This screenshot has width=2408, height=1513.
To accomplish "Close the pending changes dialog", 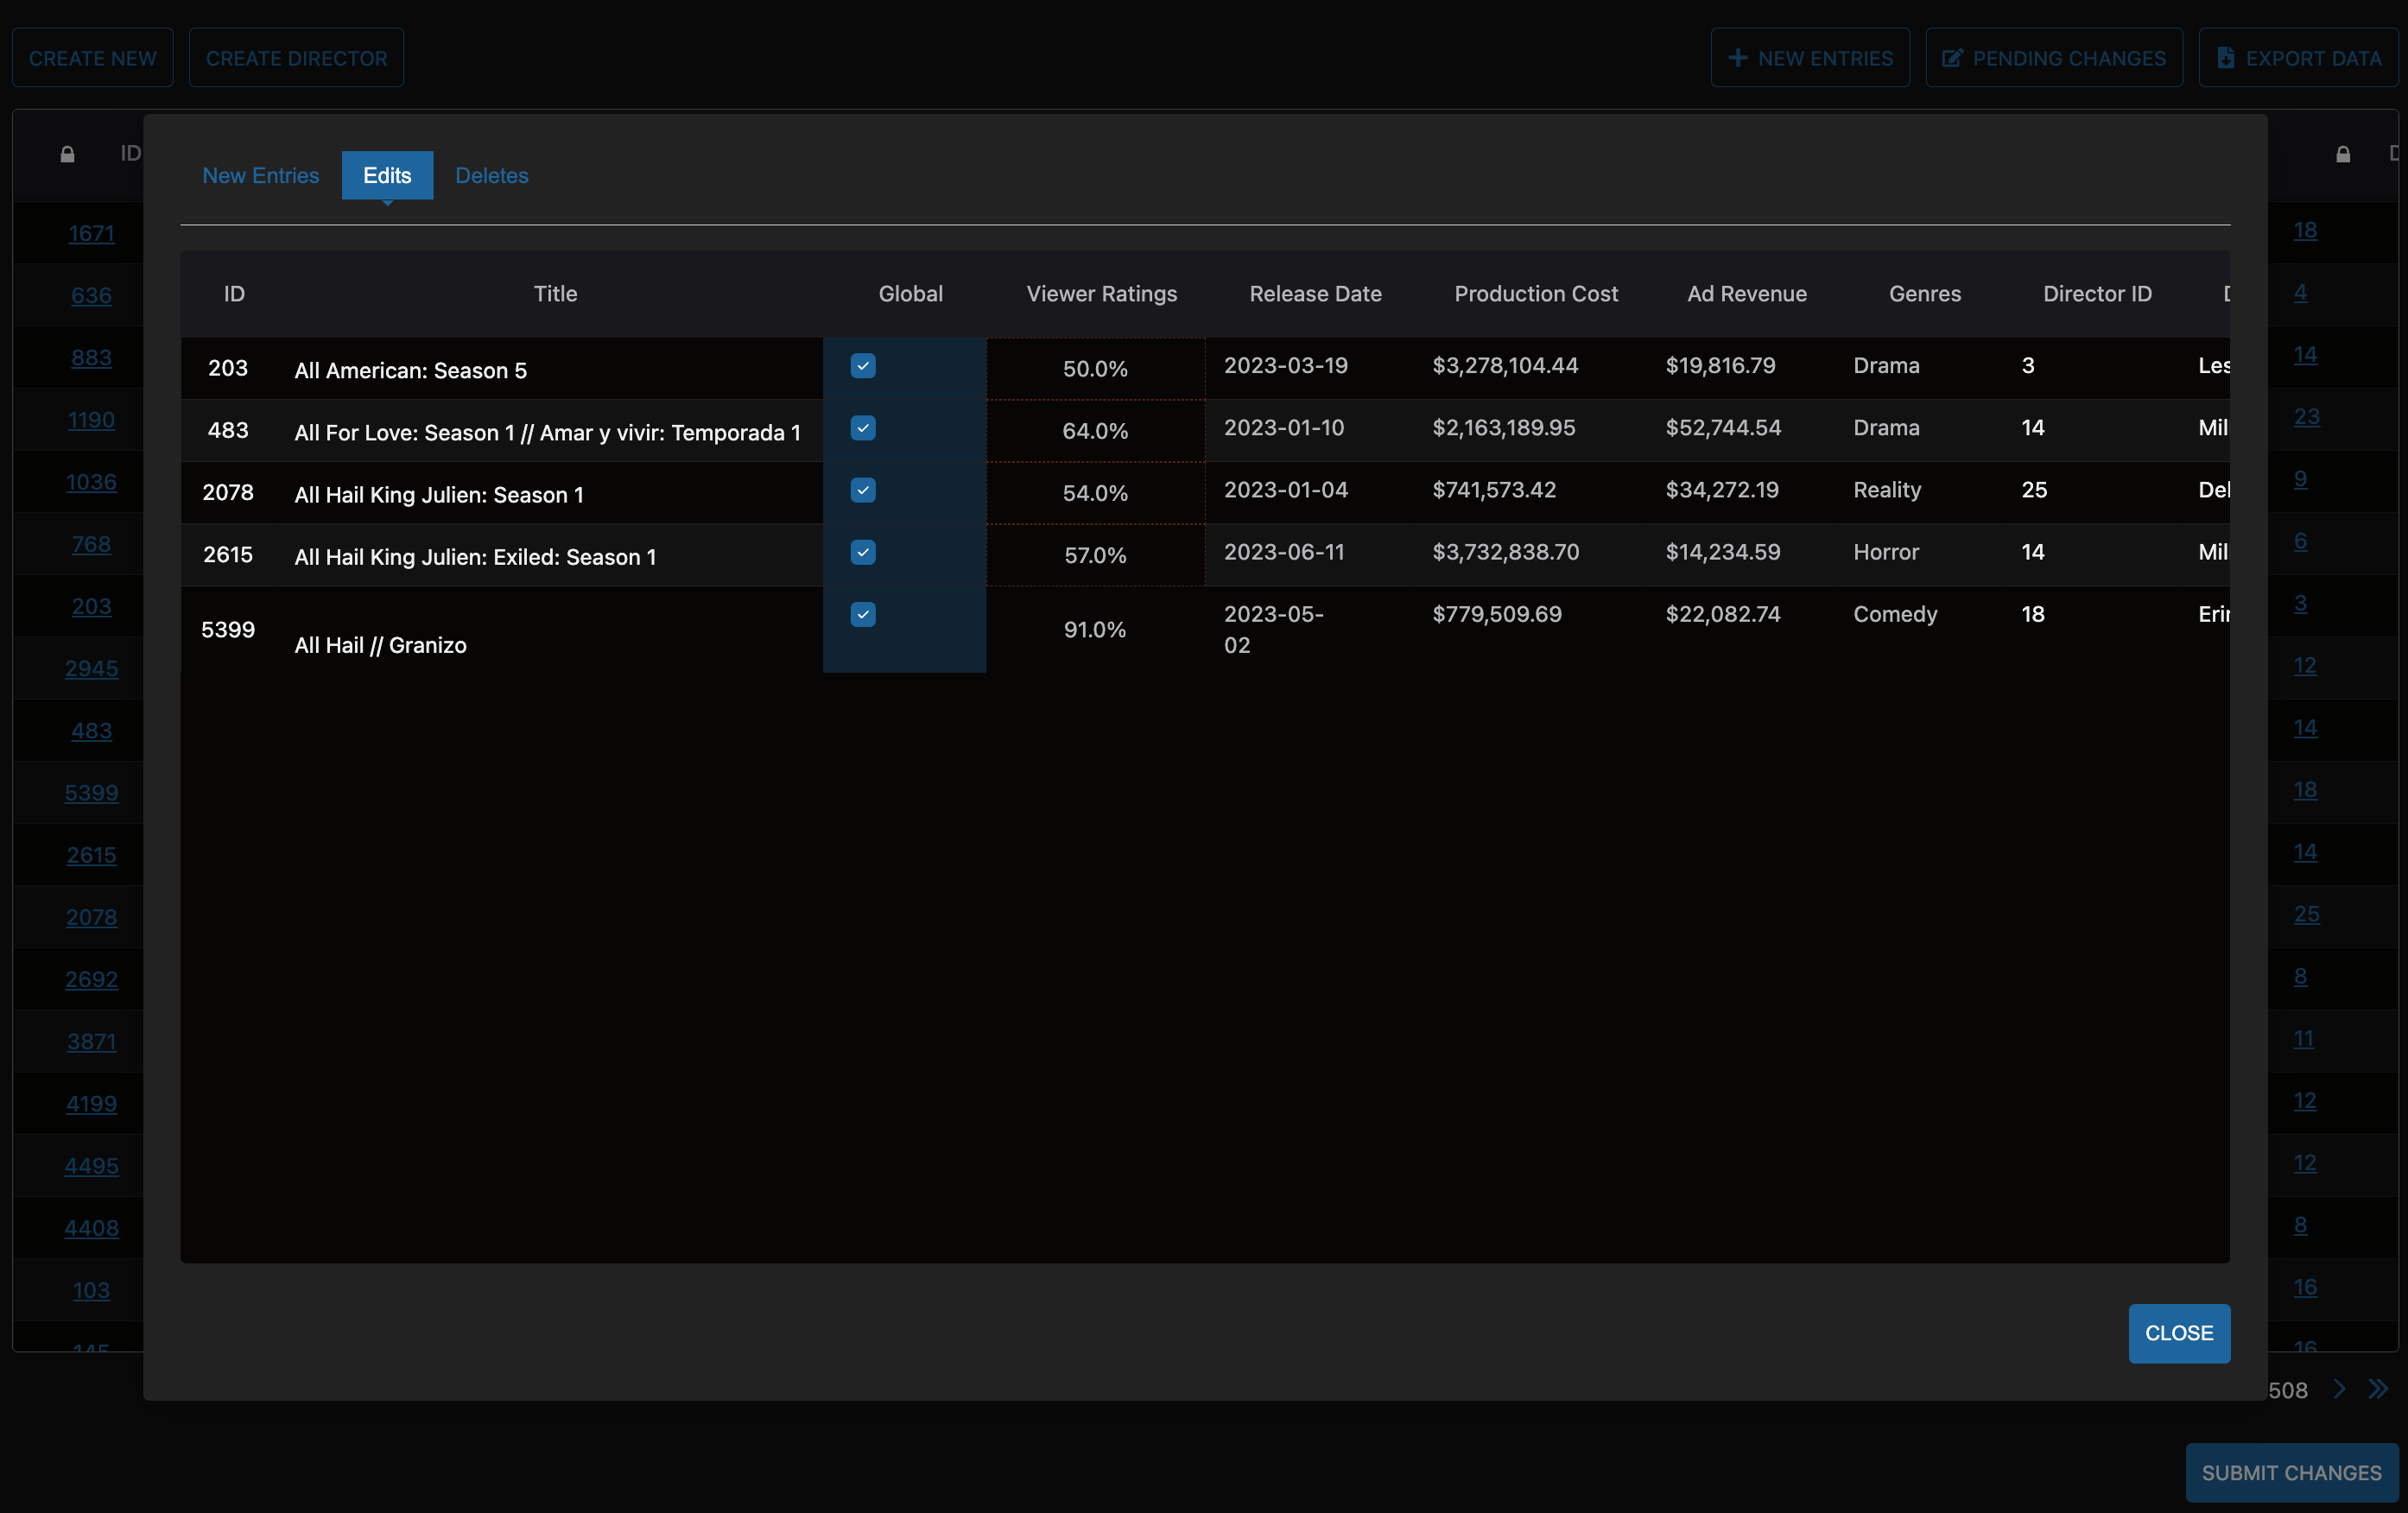I will [2178, 1333].
